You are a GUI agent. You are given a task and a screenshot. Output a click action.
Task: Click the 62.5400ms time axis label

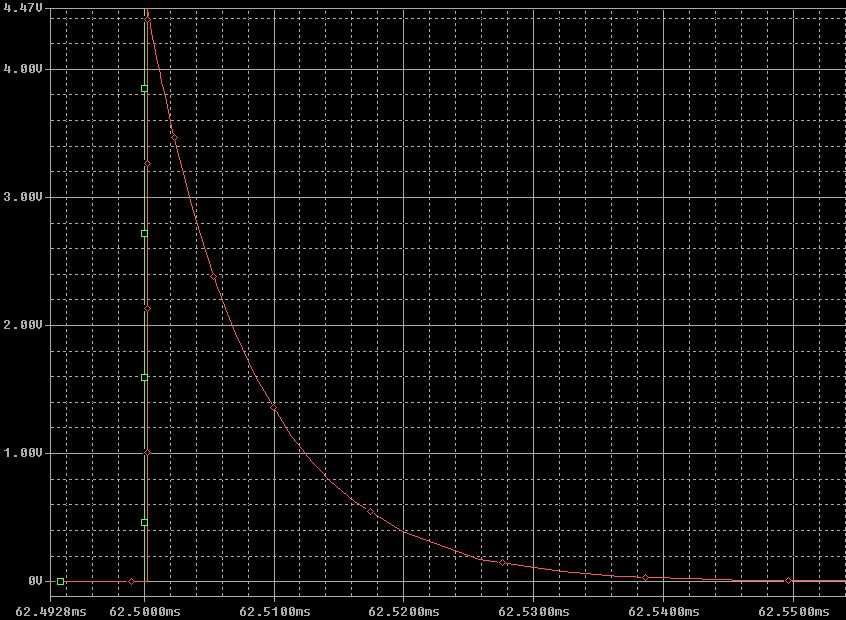(664, 612)
